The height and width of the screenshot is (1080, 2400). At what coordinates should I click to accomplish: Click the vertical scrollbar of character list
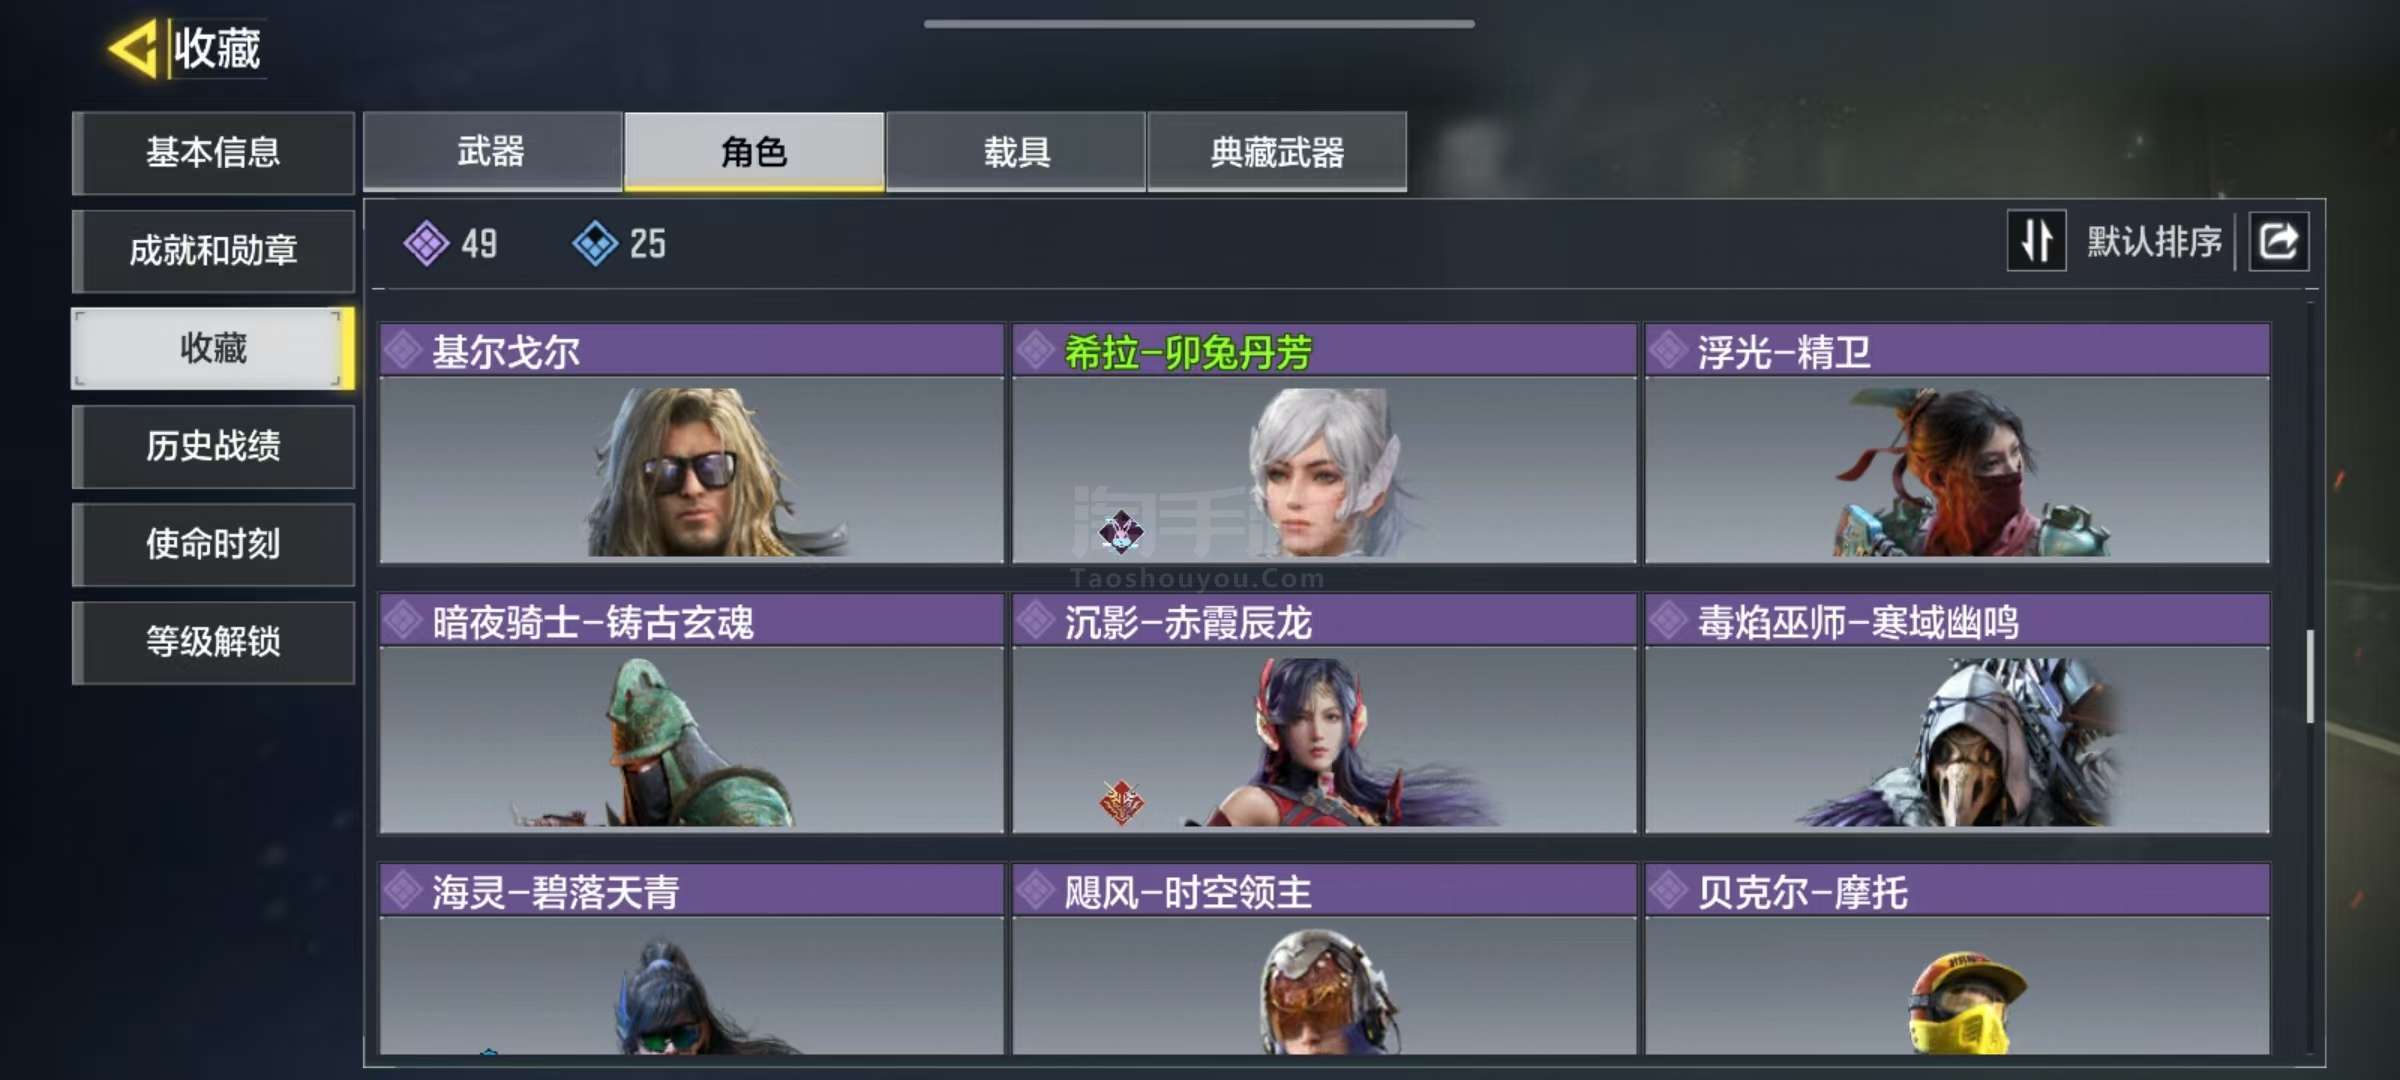[2310, 676]
